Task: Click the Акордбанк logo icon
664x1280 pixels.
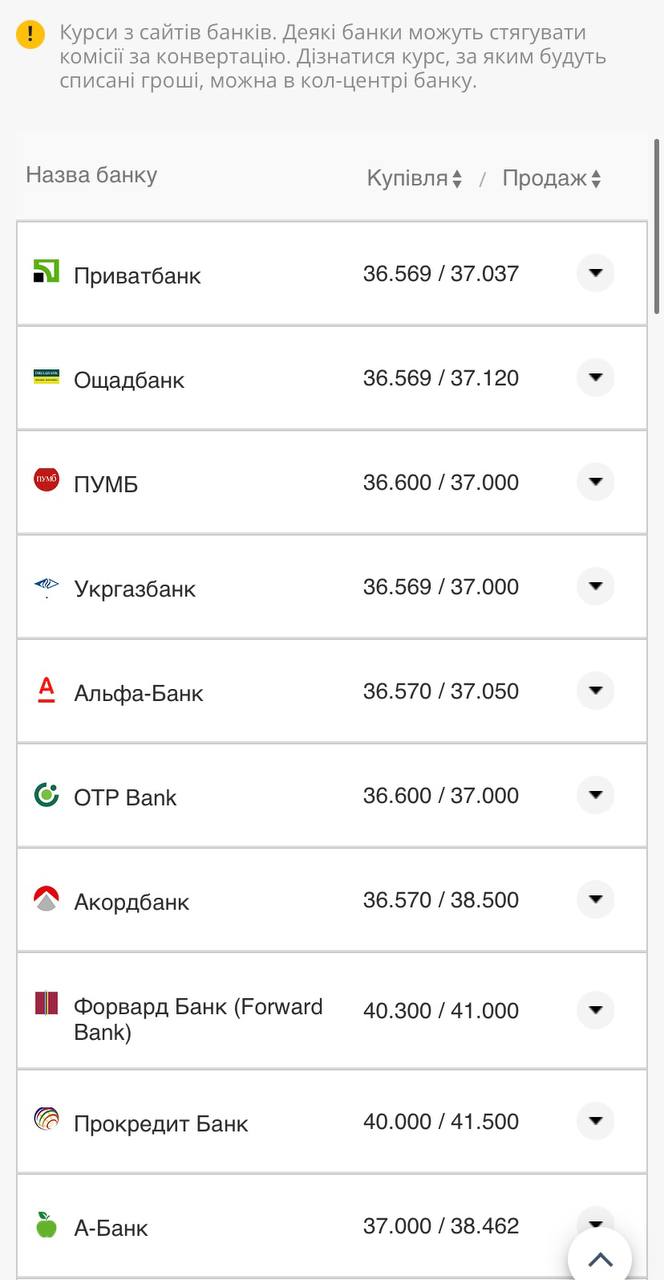Action: [46, 898]
